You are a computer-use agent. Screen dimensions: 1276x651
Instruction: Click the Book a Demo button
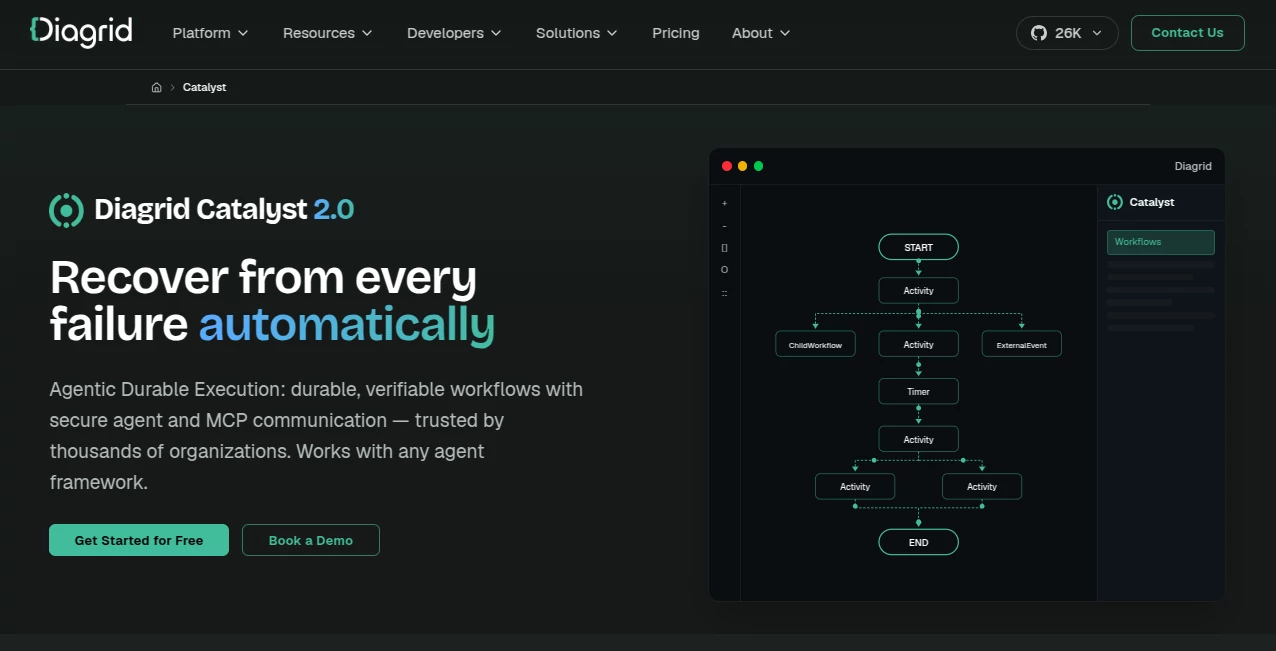click(311, 540)
